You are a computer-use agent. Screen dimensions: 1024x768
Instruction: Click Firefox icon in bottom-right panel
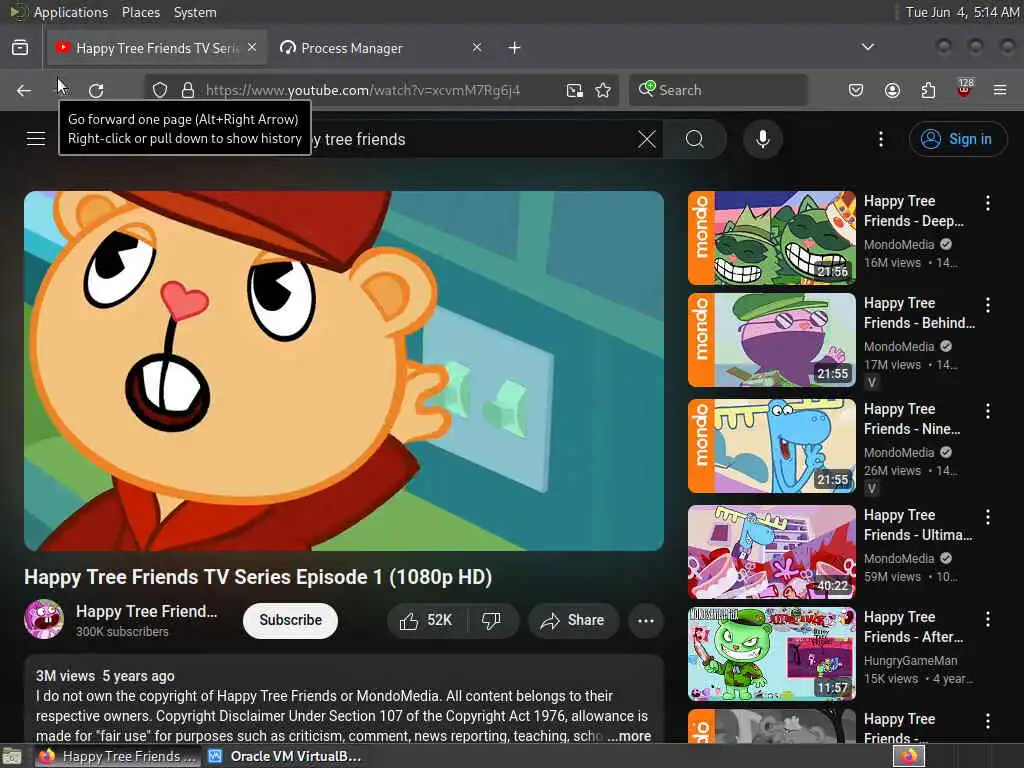tap(909, 756)
